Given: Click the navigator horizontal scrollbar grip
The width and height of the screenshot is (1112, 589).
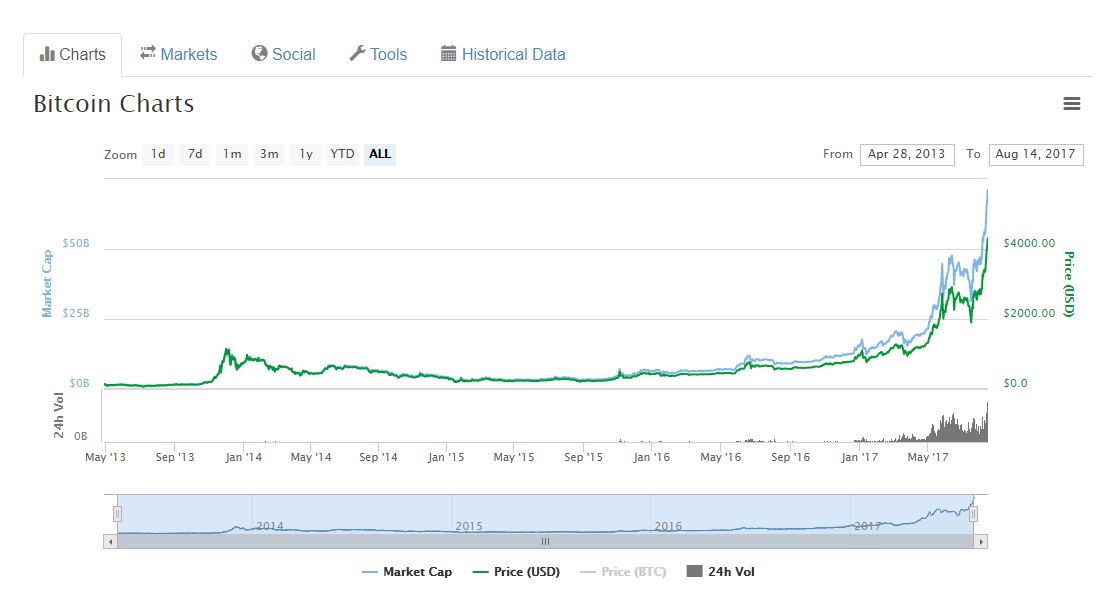Looking at the screenshot, I should (545, 542).
